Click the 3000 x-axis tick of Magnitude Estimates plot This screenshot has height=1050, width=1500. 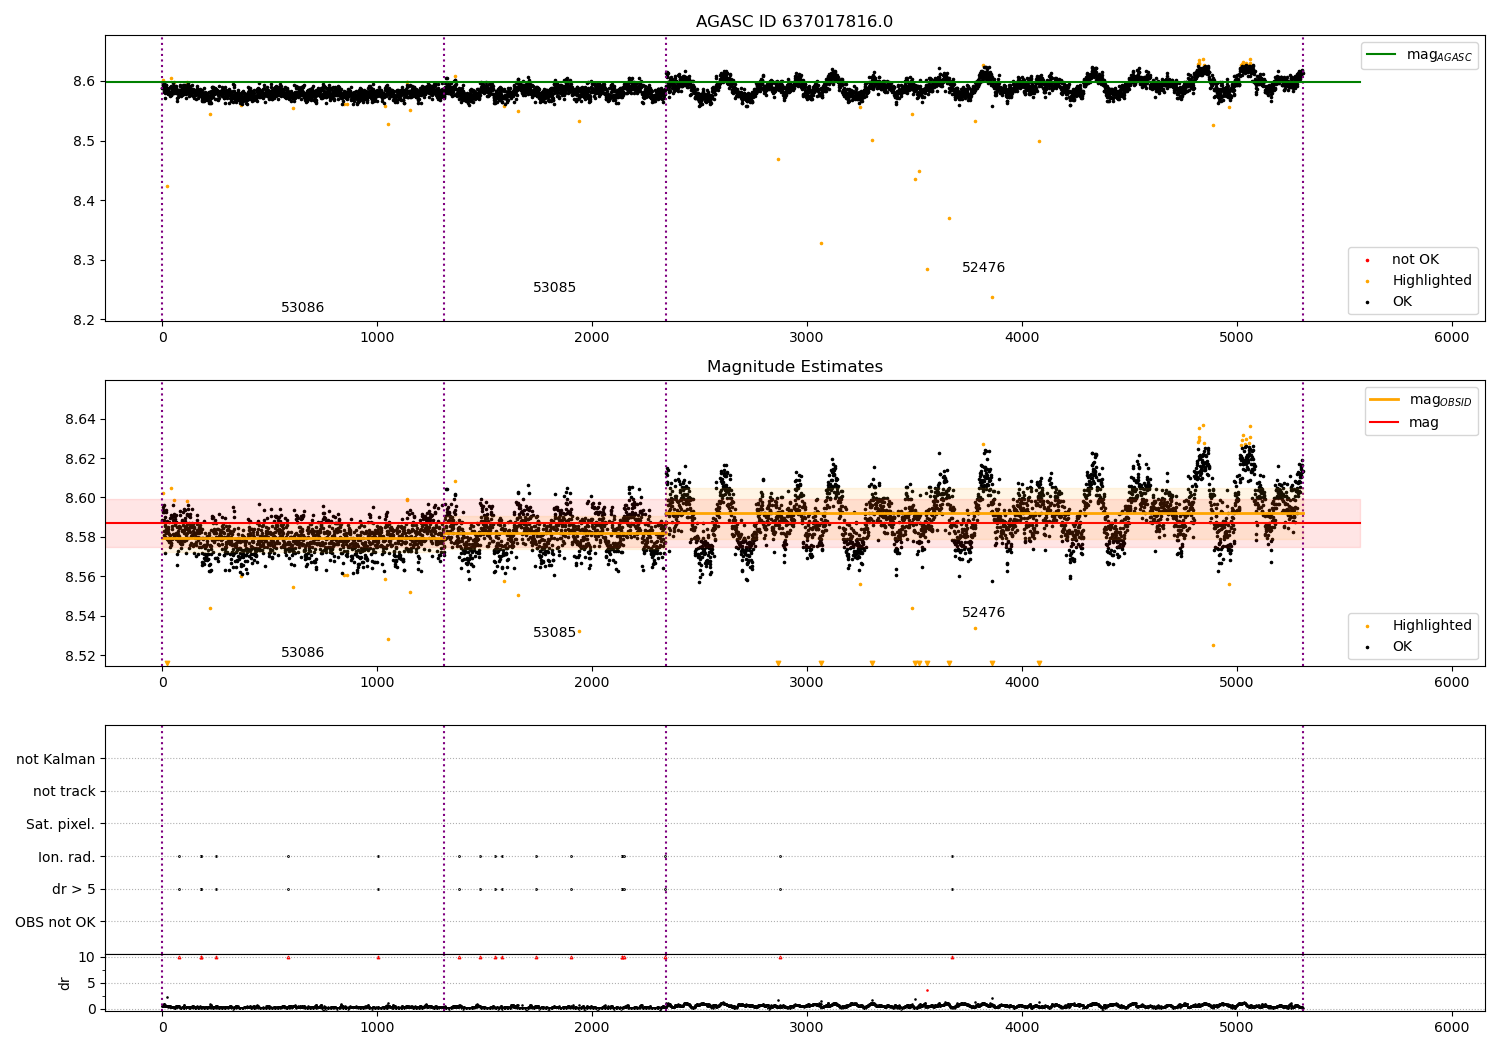807,683
